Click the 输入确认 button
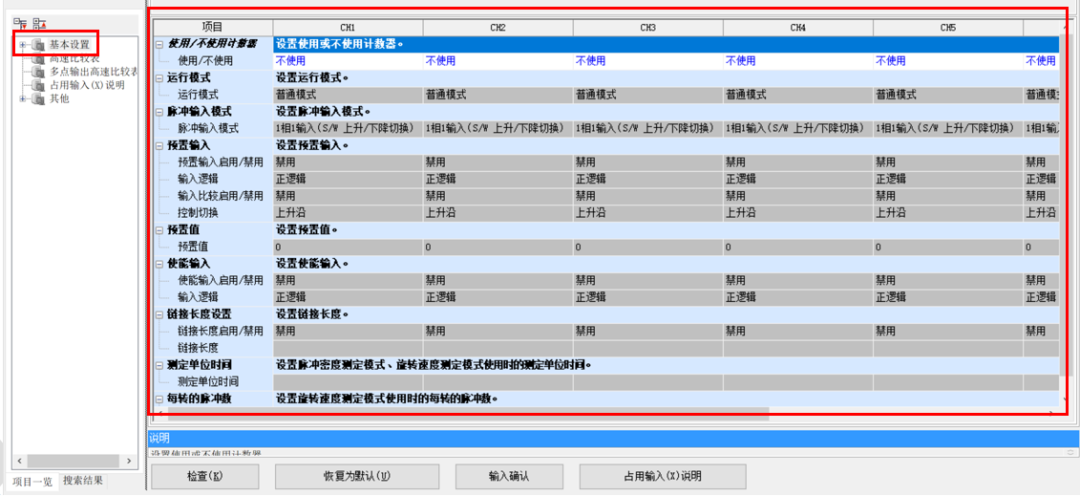 click(508, 476)
